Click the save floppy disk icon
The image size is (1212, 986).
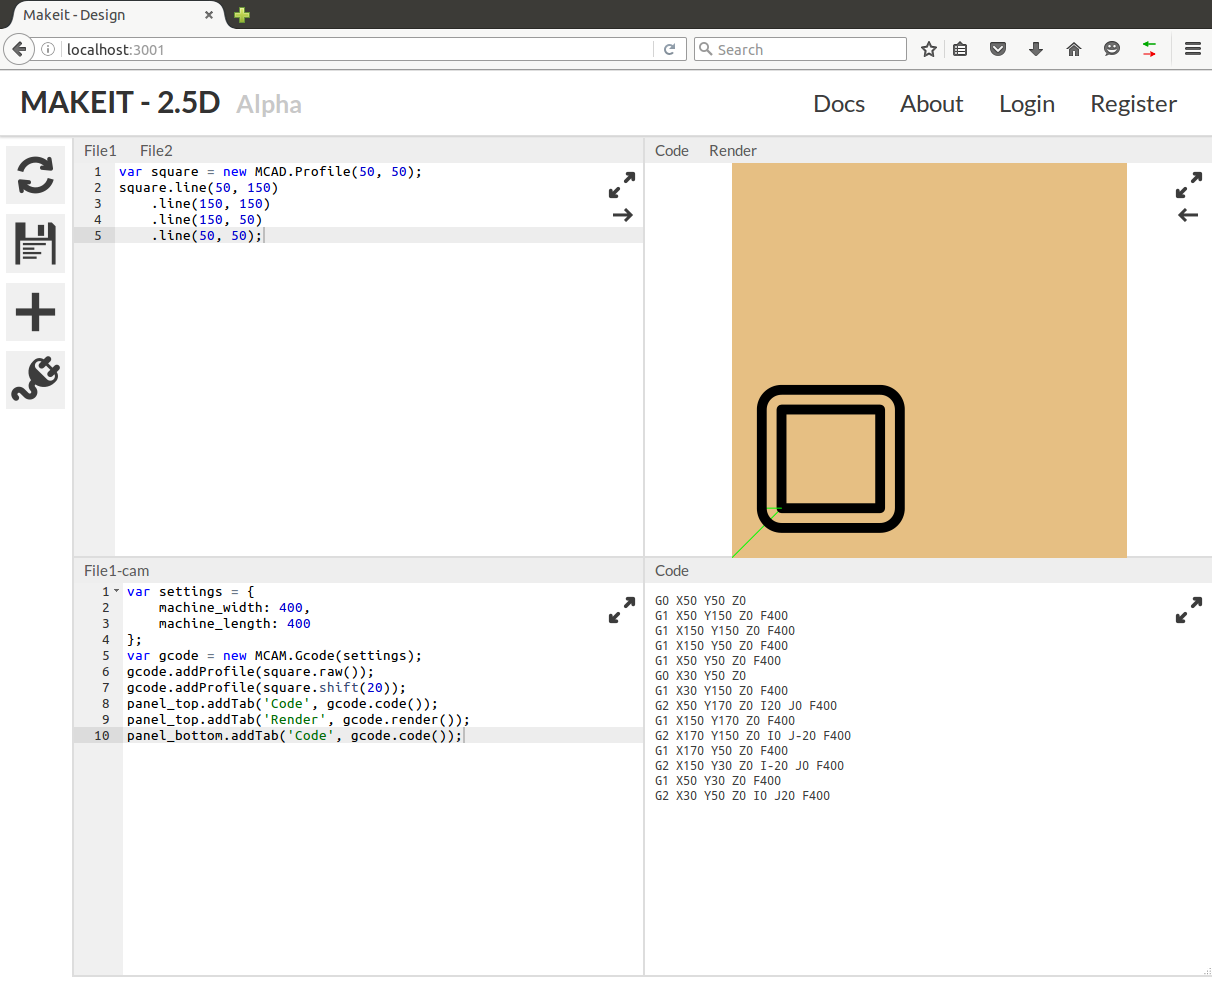(36, 244)
